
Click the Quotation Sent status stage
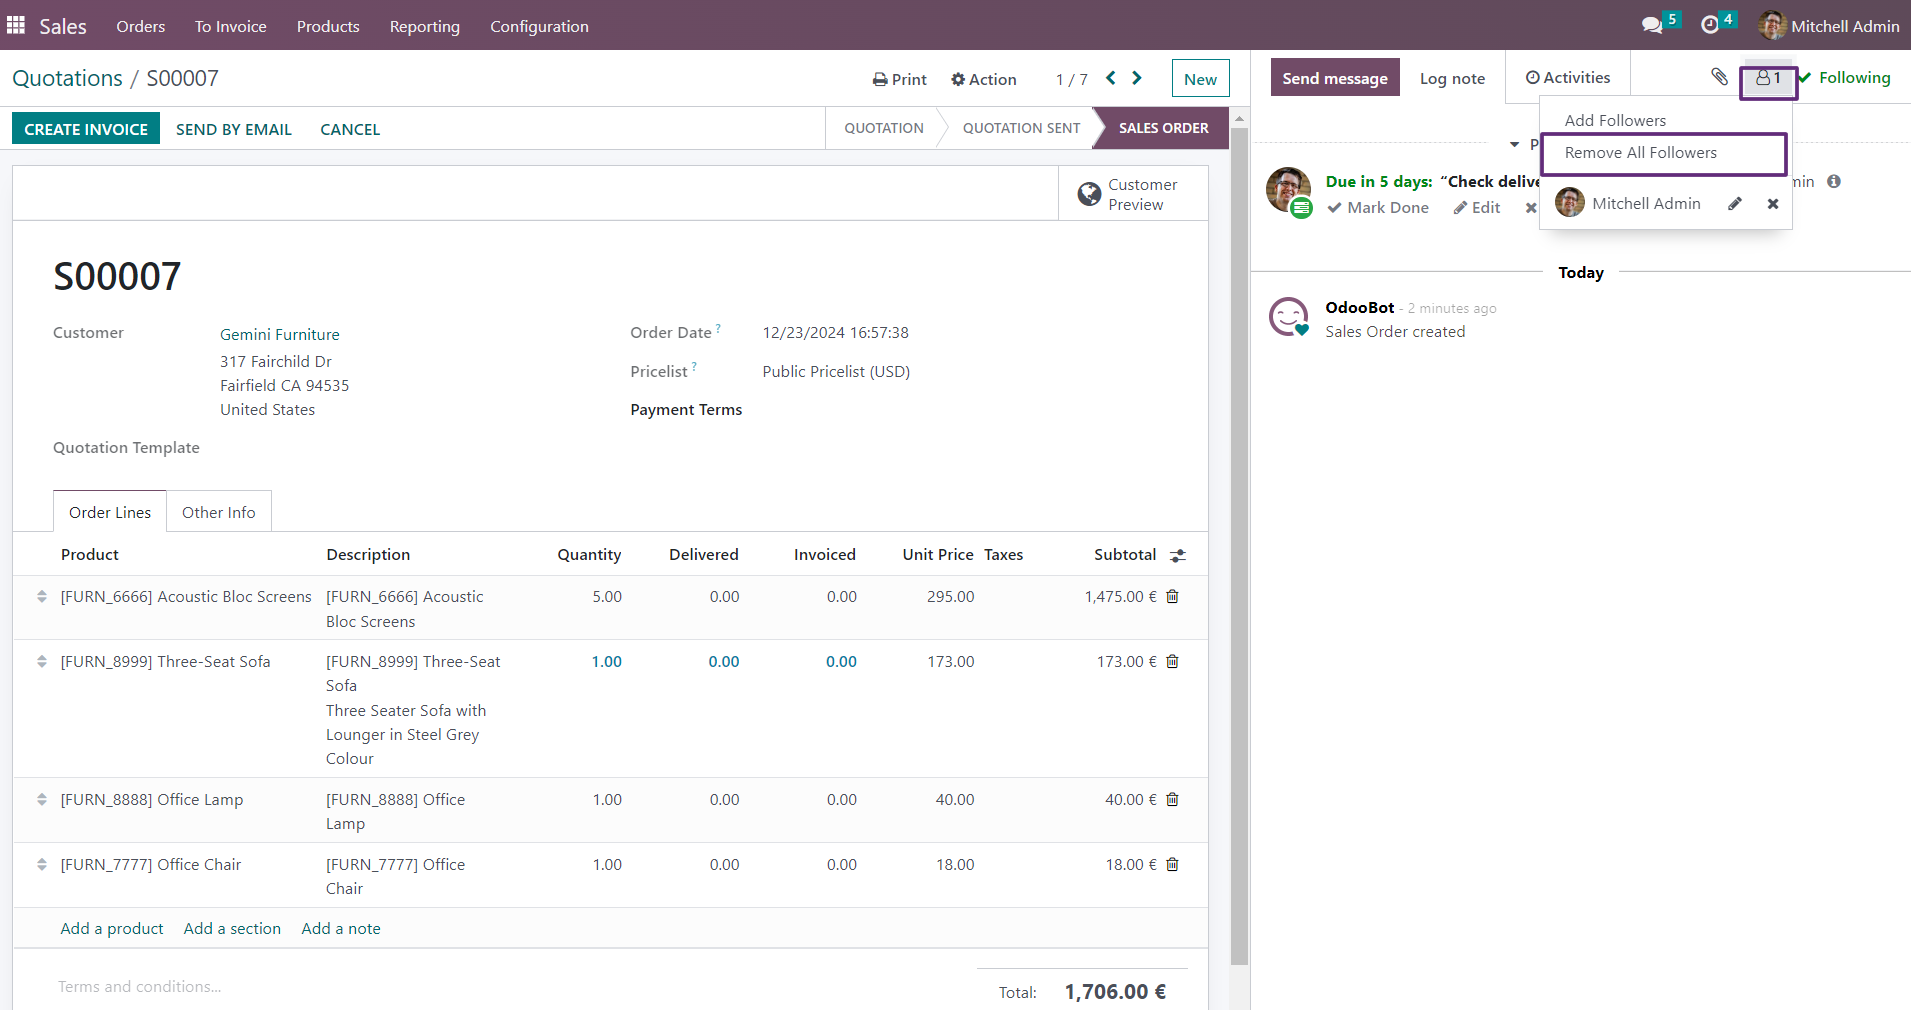(1021, 128)
